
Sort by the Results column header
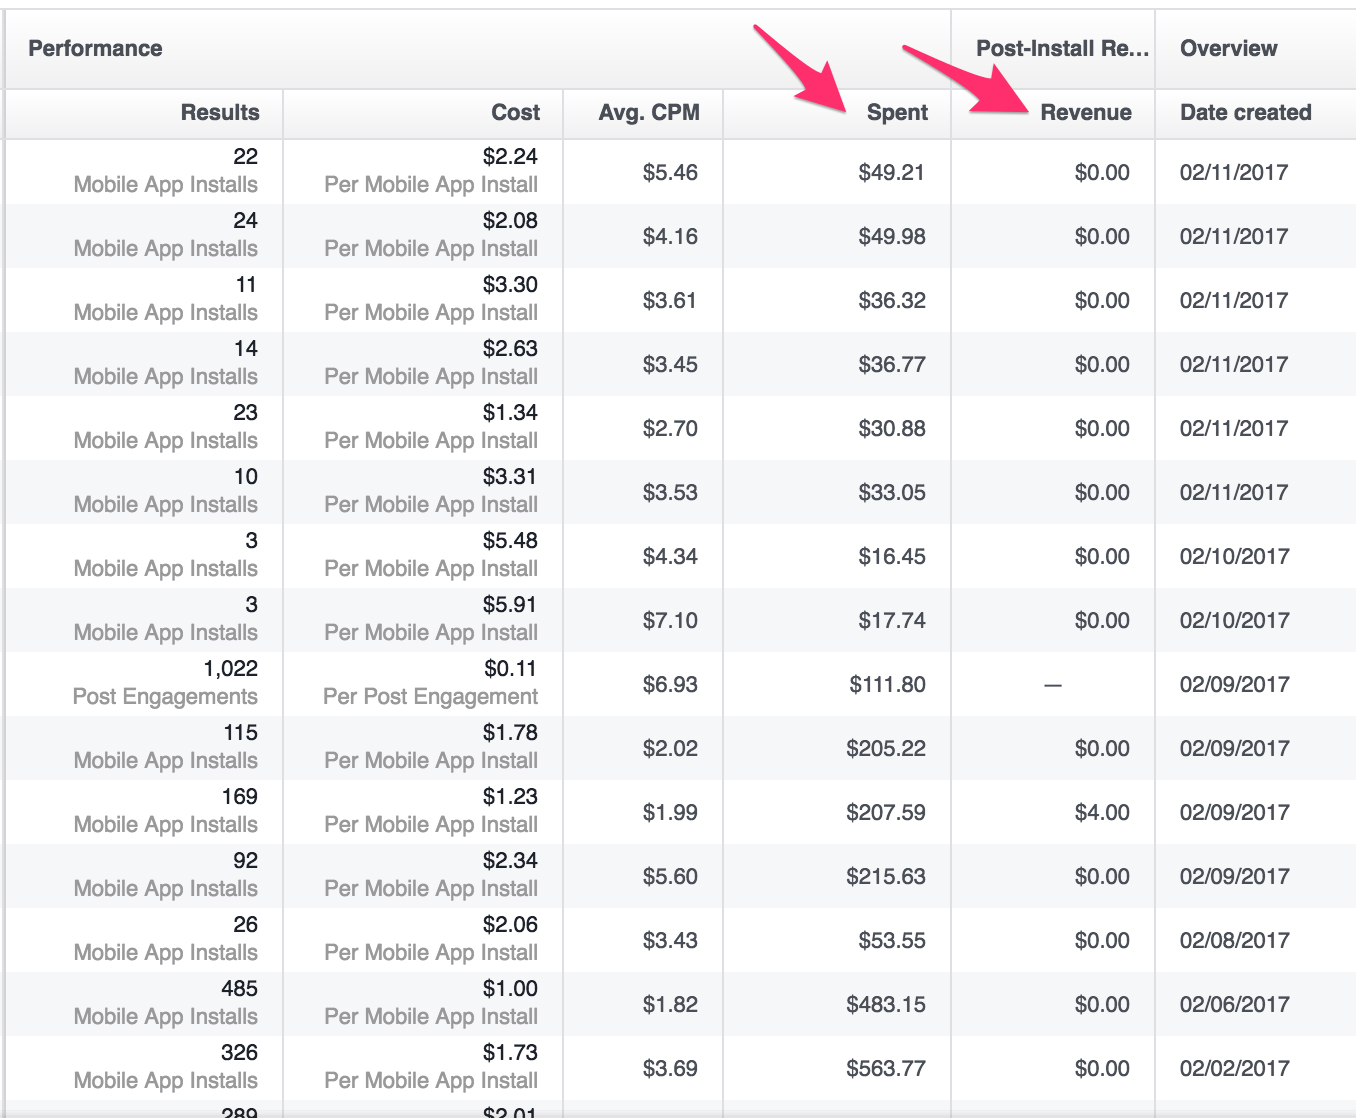pos(219,113)
